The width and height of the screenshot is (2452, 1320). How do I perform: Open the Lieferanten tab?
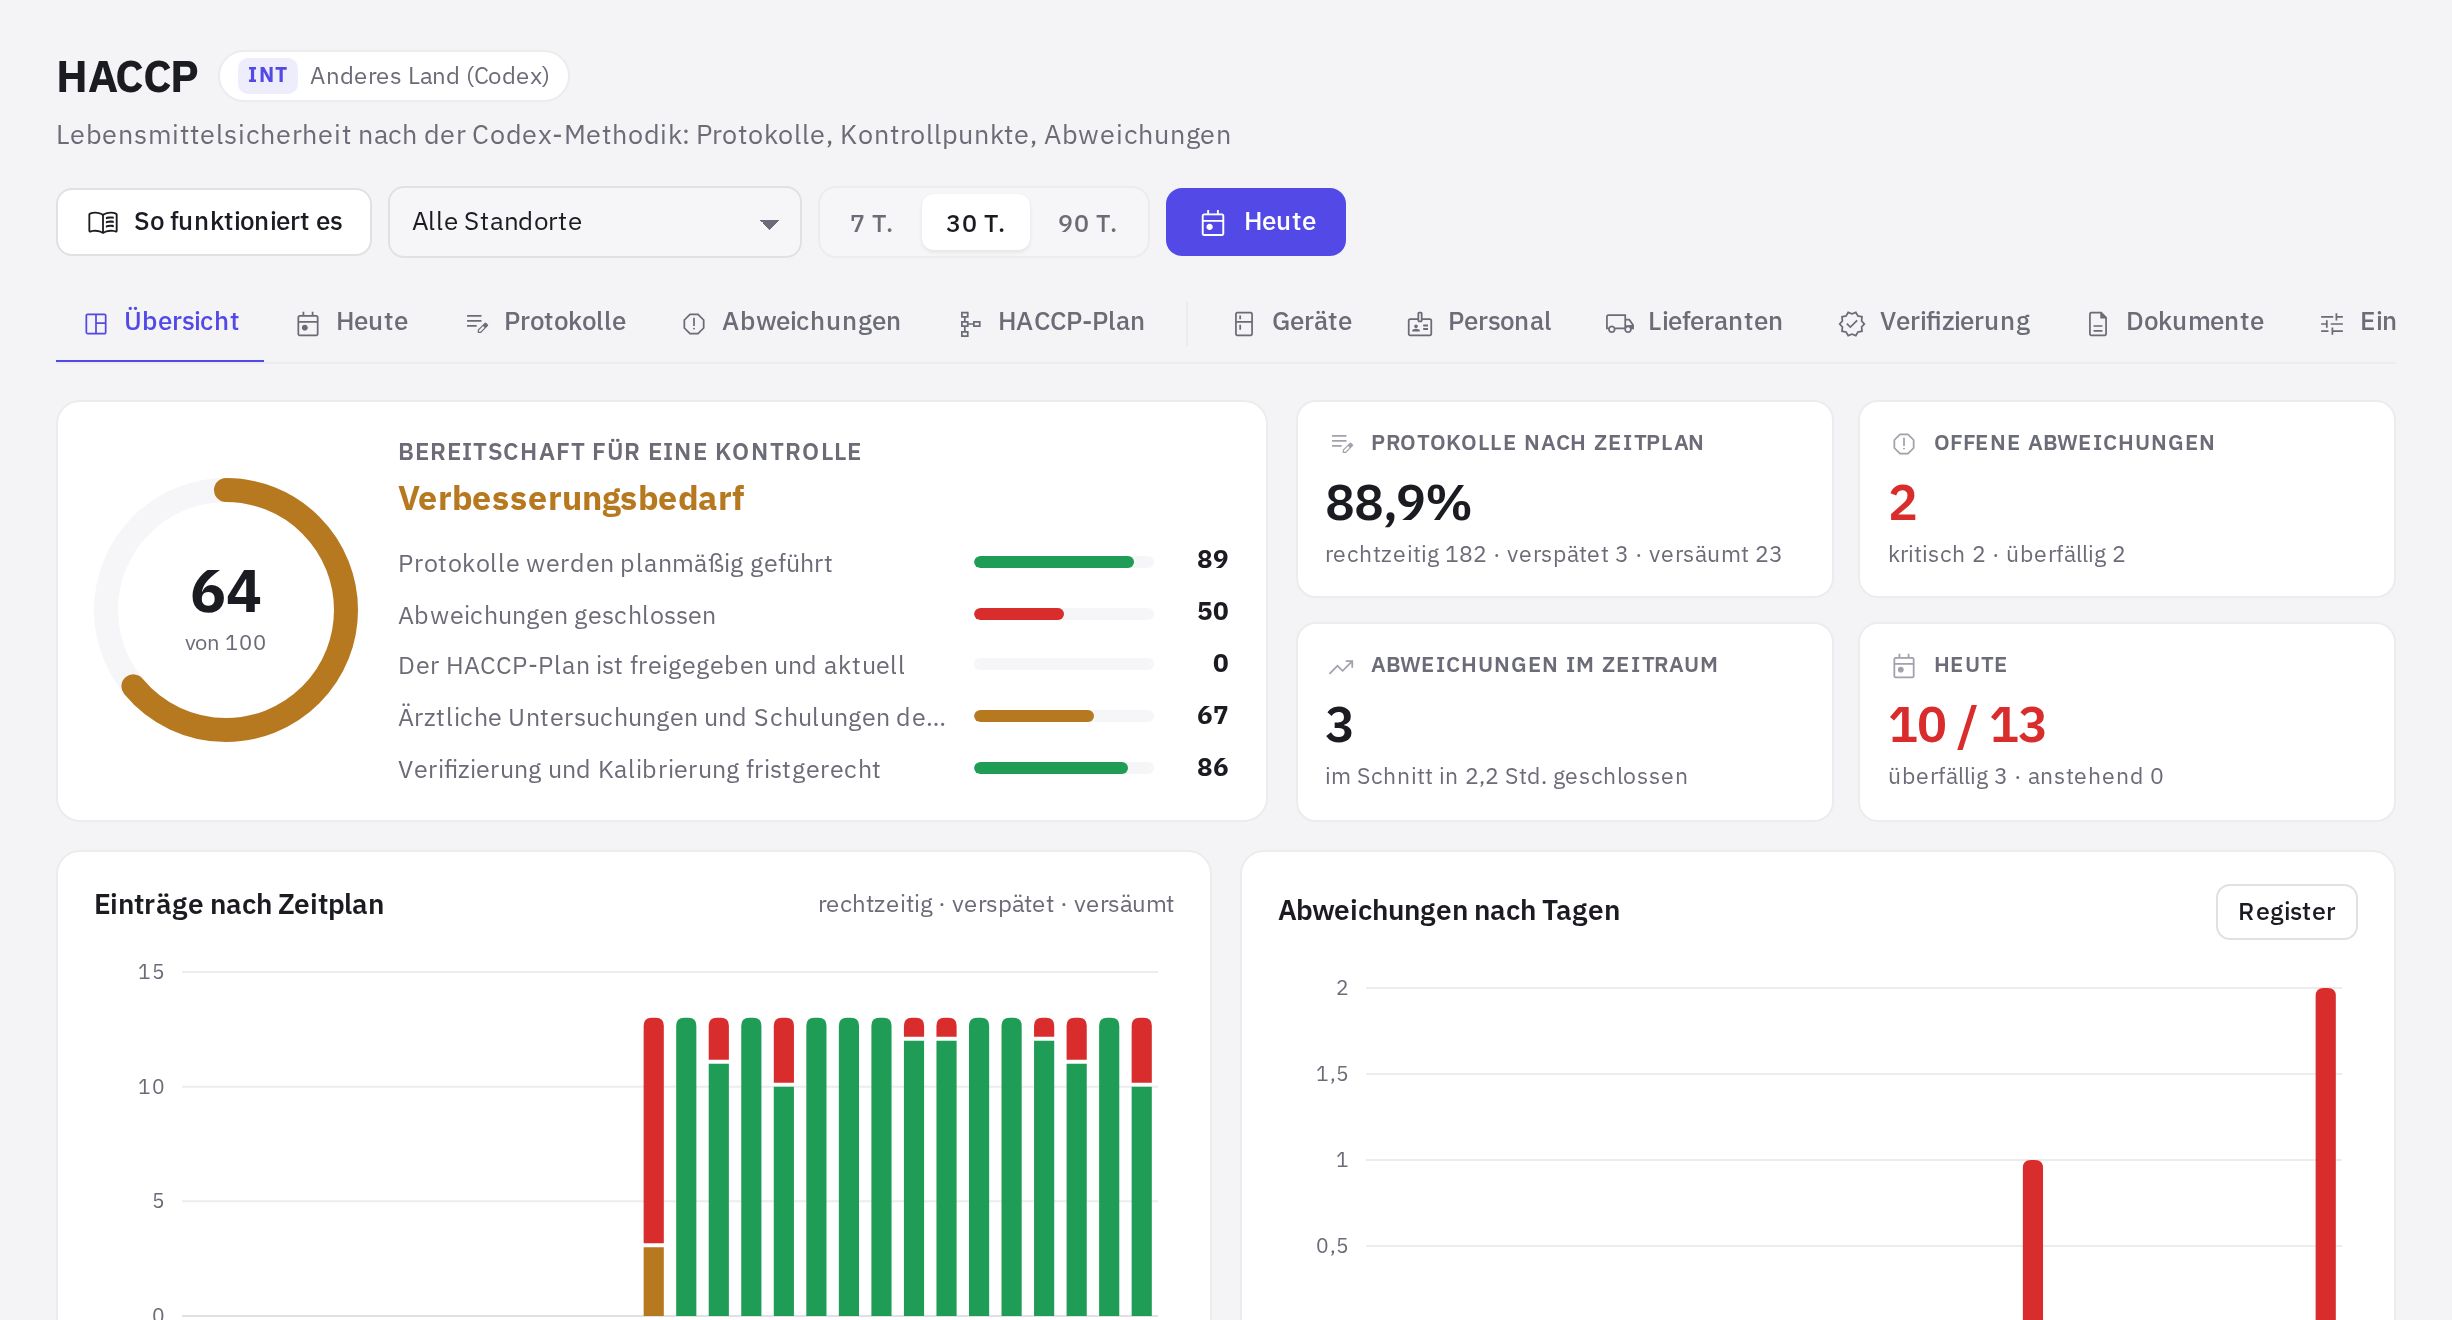1694,322
